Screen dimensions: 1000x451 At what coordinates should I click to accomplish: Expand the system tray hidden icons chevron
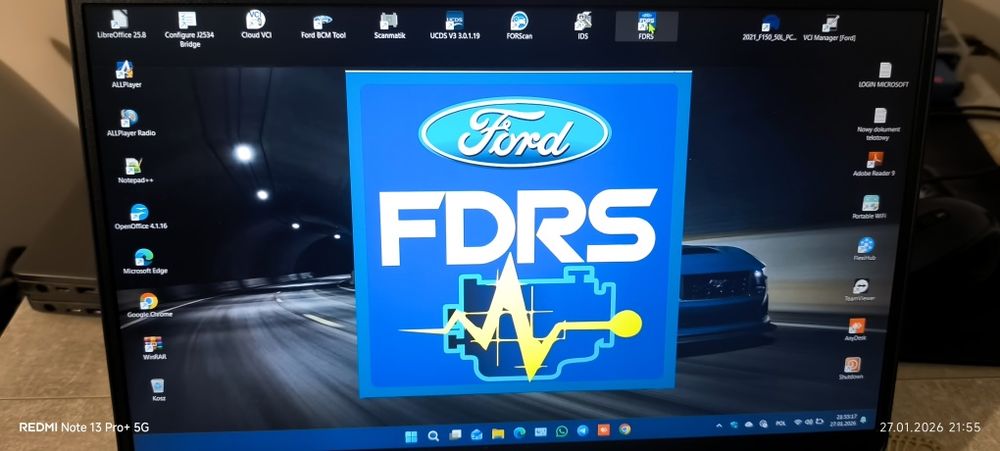(x=719, y=425)
